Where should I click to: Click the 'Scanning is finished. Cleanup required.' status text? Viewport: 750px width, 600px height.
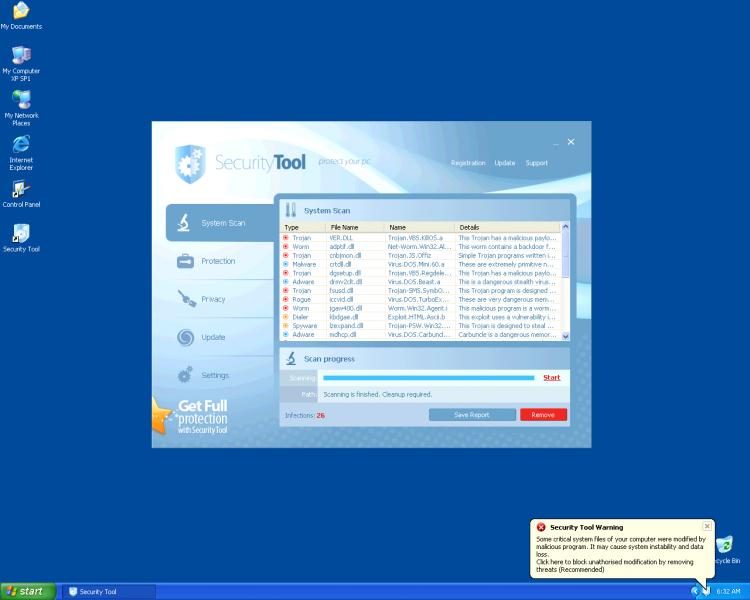point(377,394)
